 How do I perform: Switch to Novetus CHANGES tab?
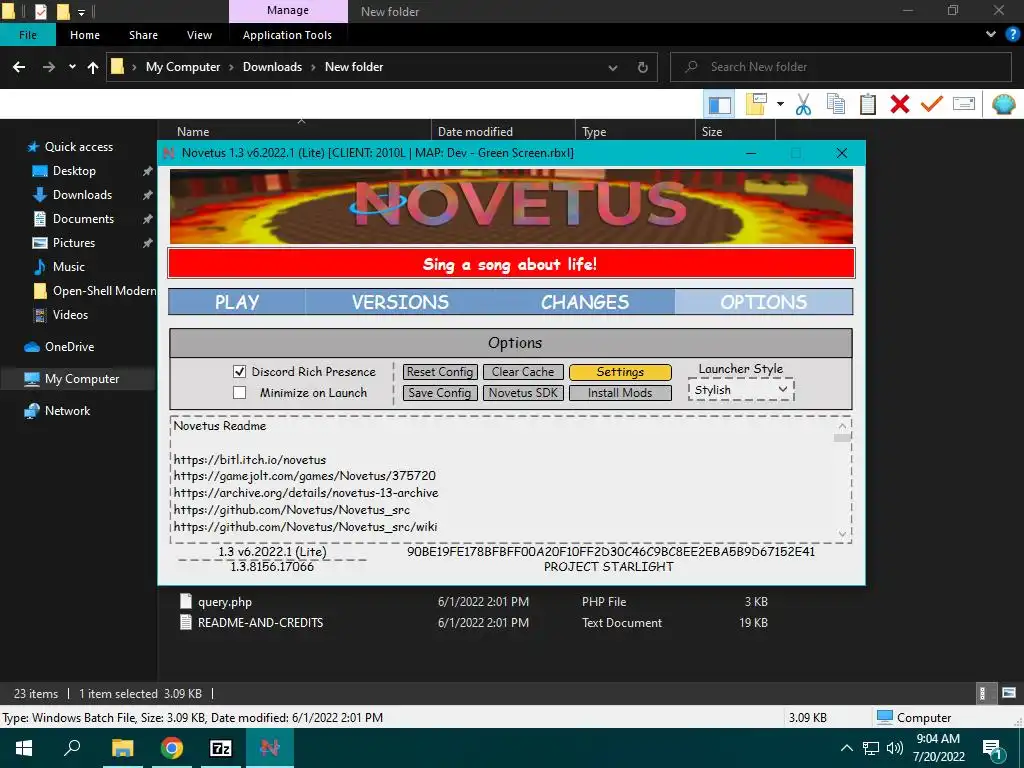coord(584,302)
